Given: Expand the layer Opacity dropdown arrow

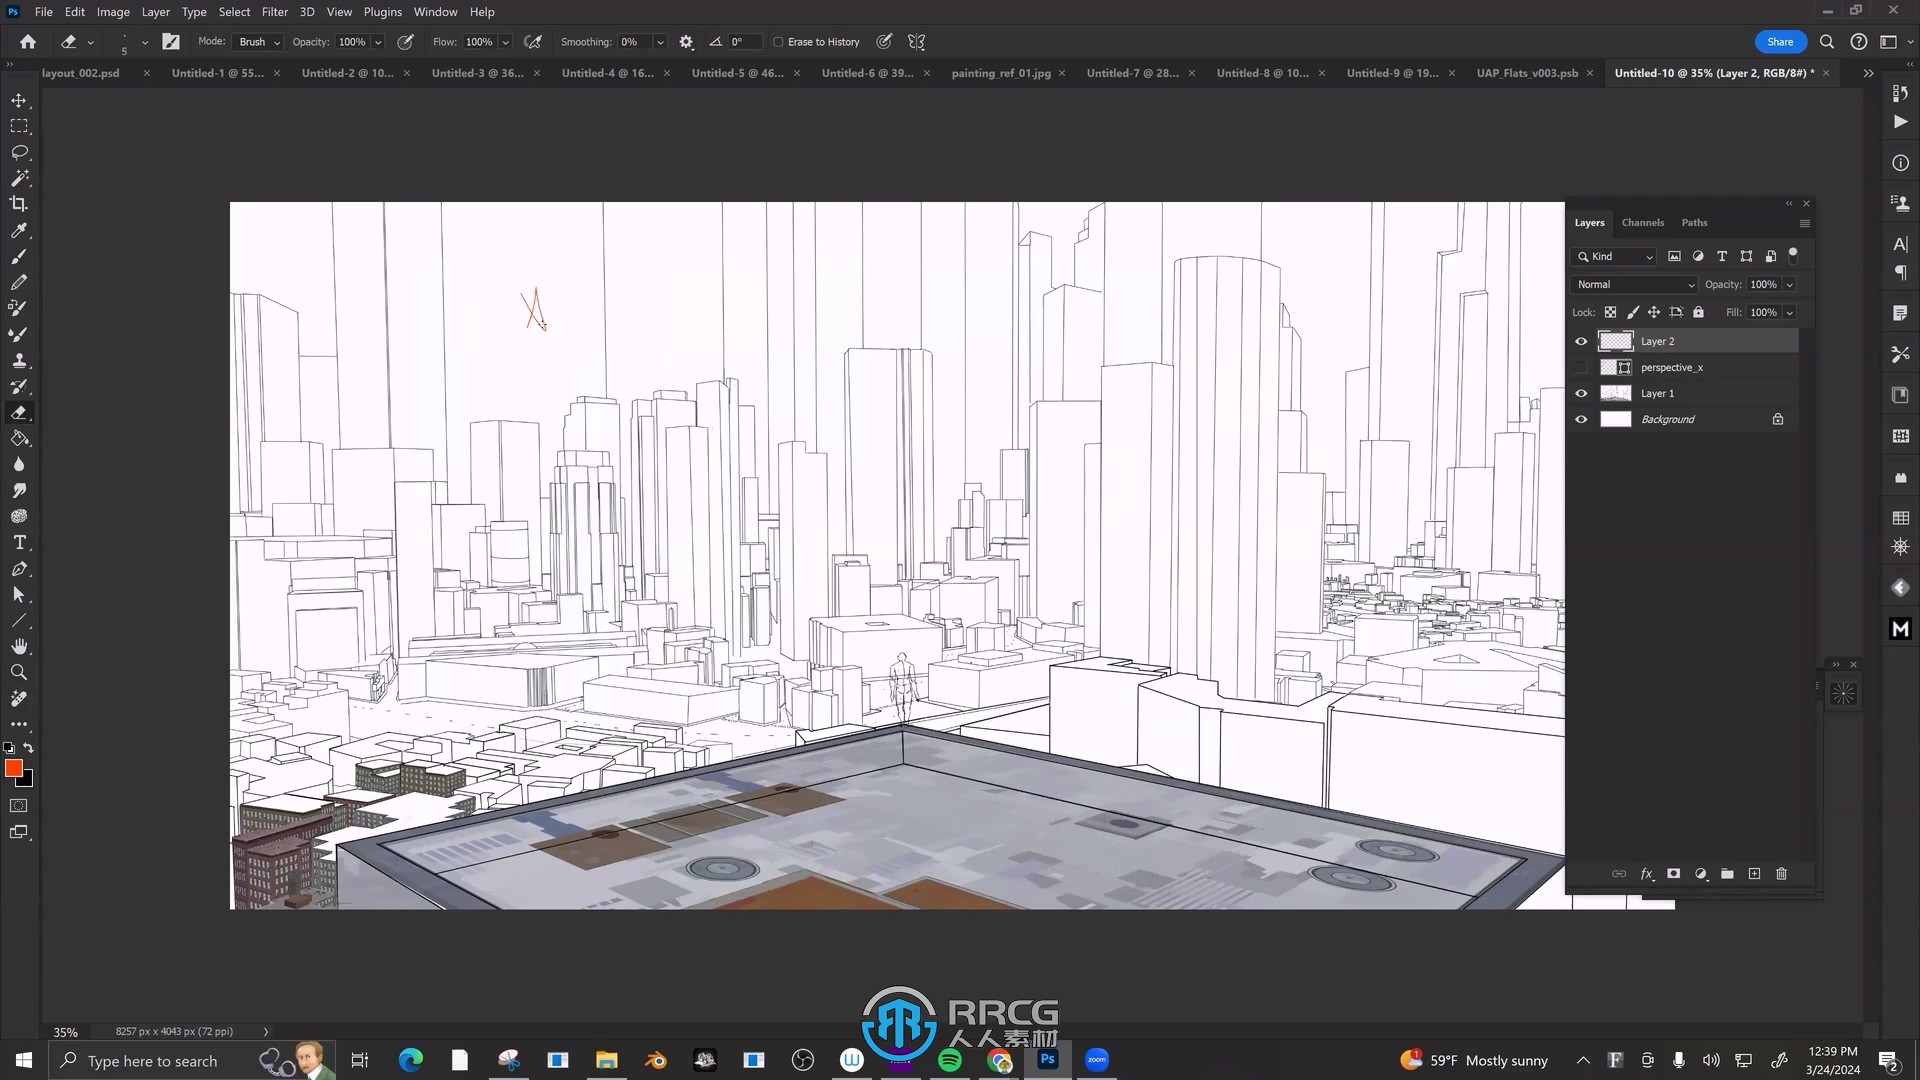Looking at the screenshot, I should click(1790, 285).
